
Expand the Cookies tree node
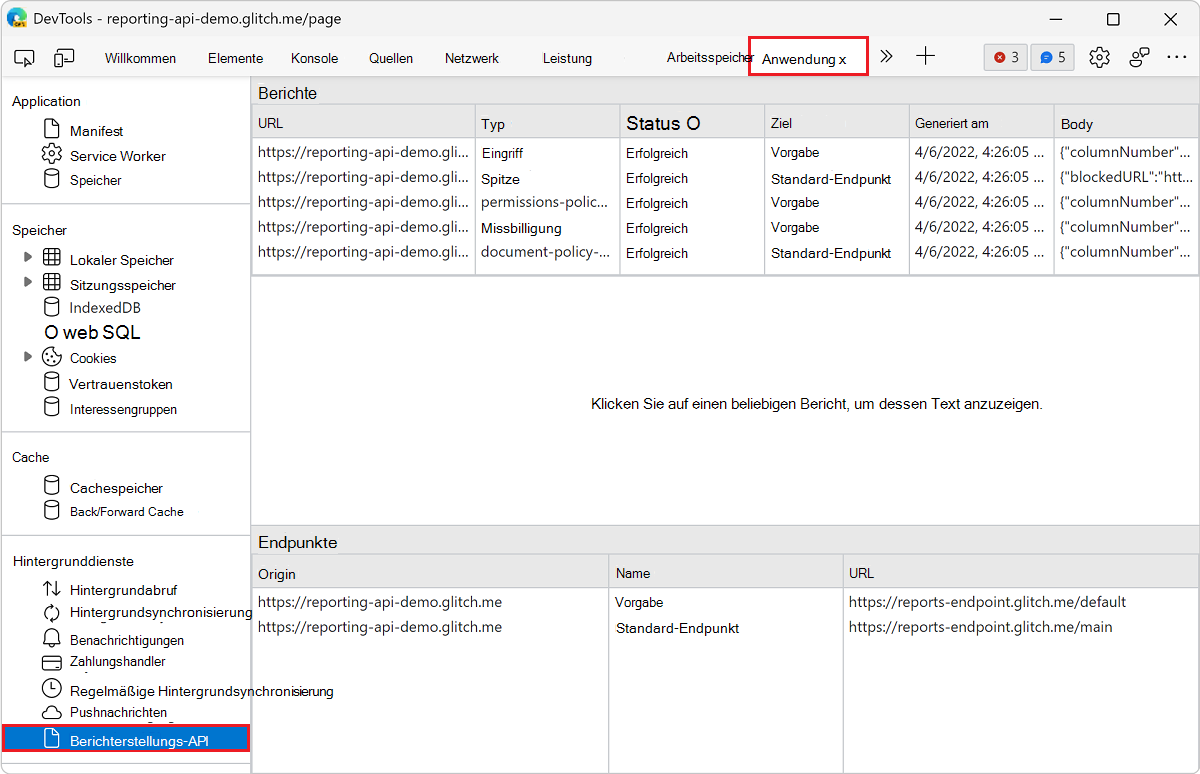click(x=28, y=357)
